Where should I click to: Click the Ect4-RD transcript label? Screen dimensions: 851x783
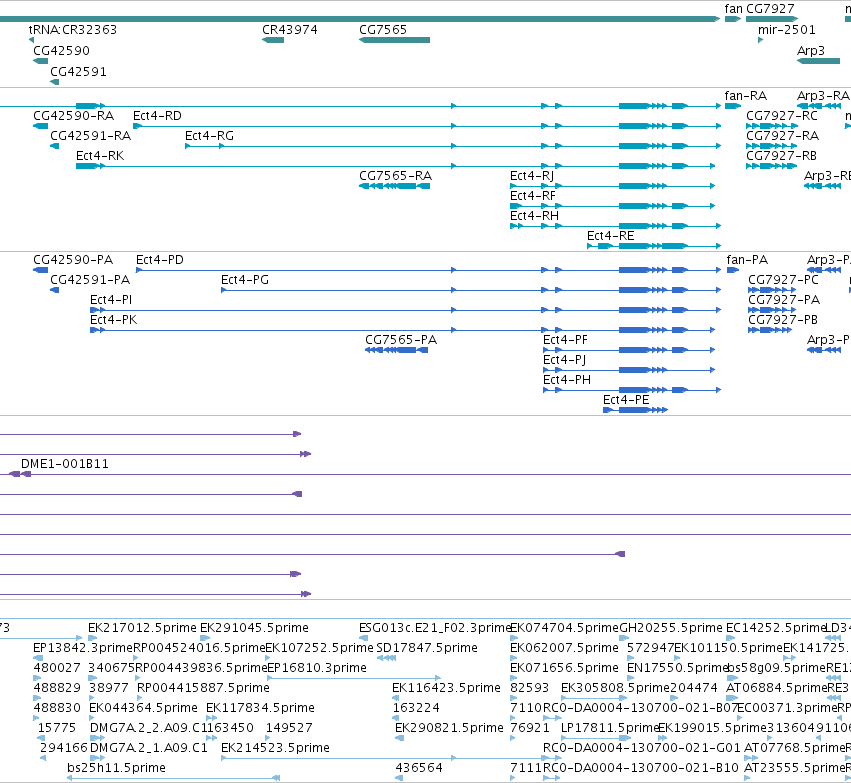(x=157, y=116)
